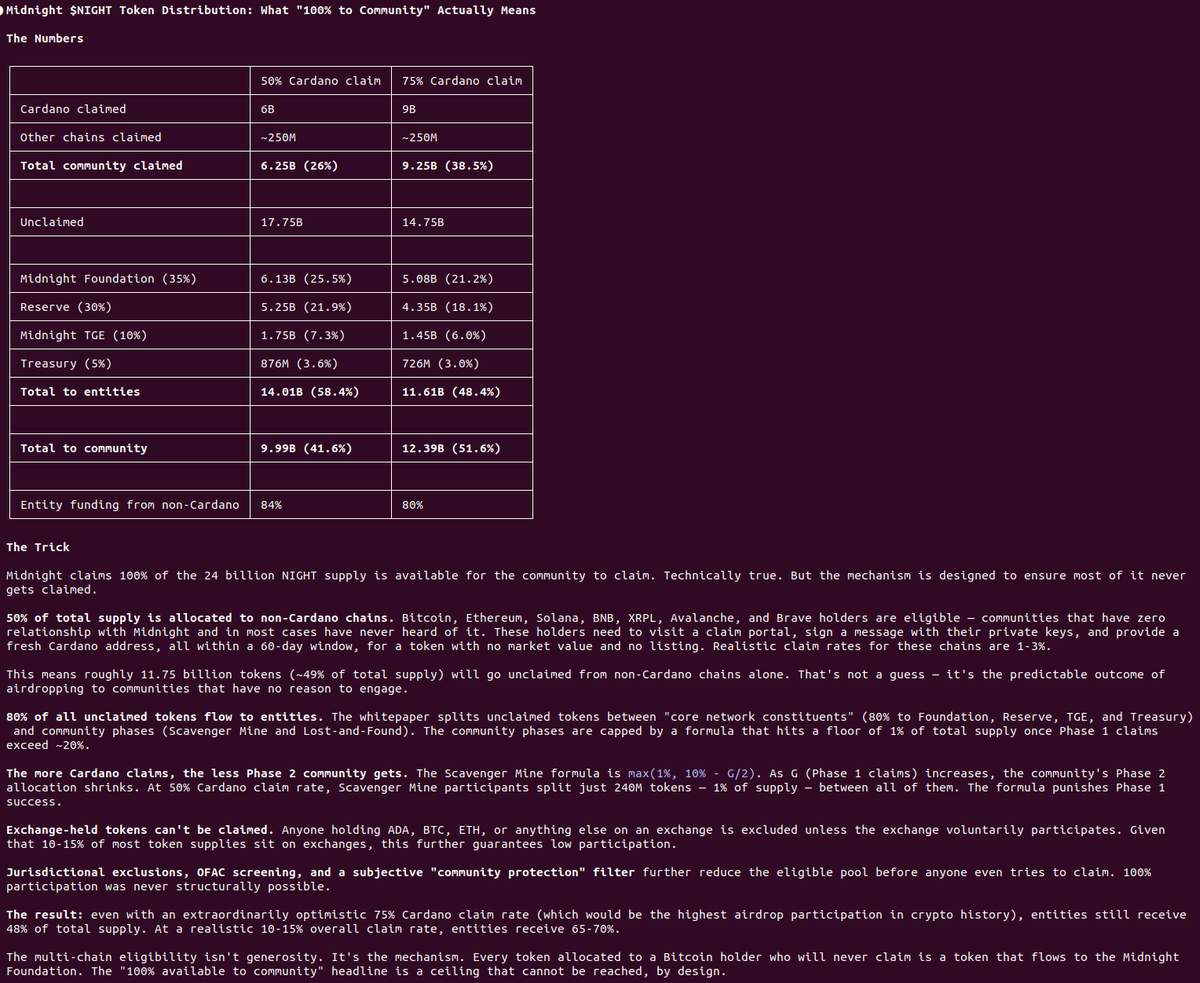Click the "11.61B (48.4%)" total cell

[451, 392]
